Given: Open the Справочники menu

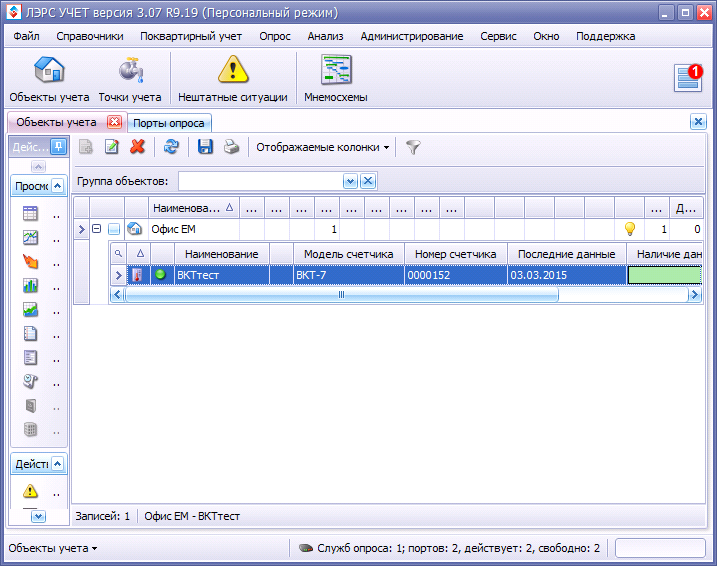Looking at the screenshot, I should click(90, 36).
